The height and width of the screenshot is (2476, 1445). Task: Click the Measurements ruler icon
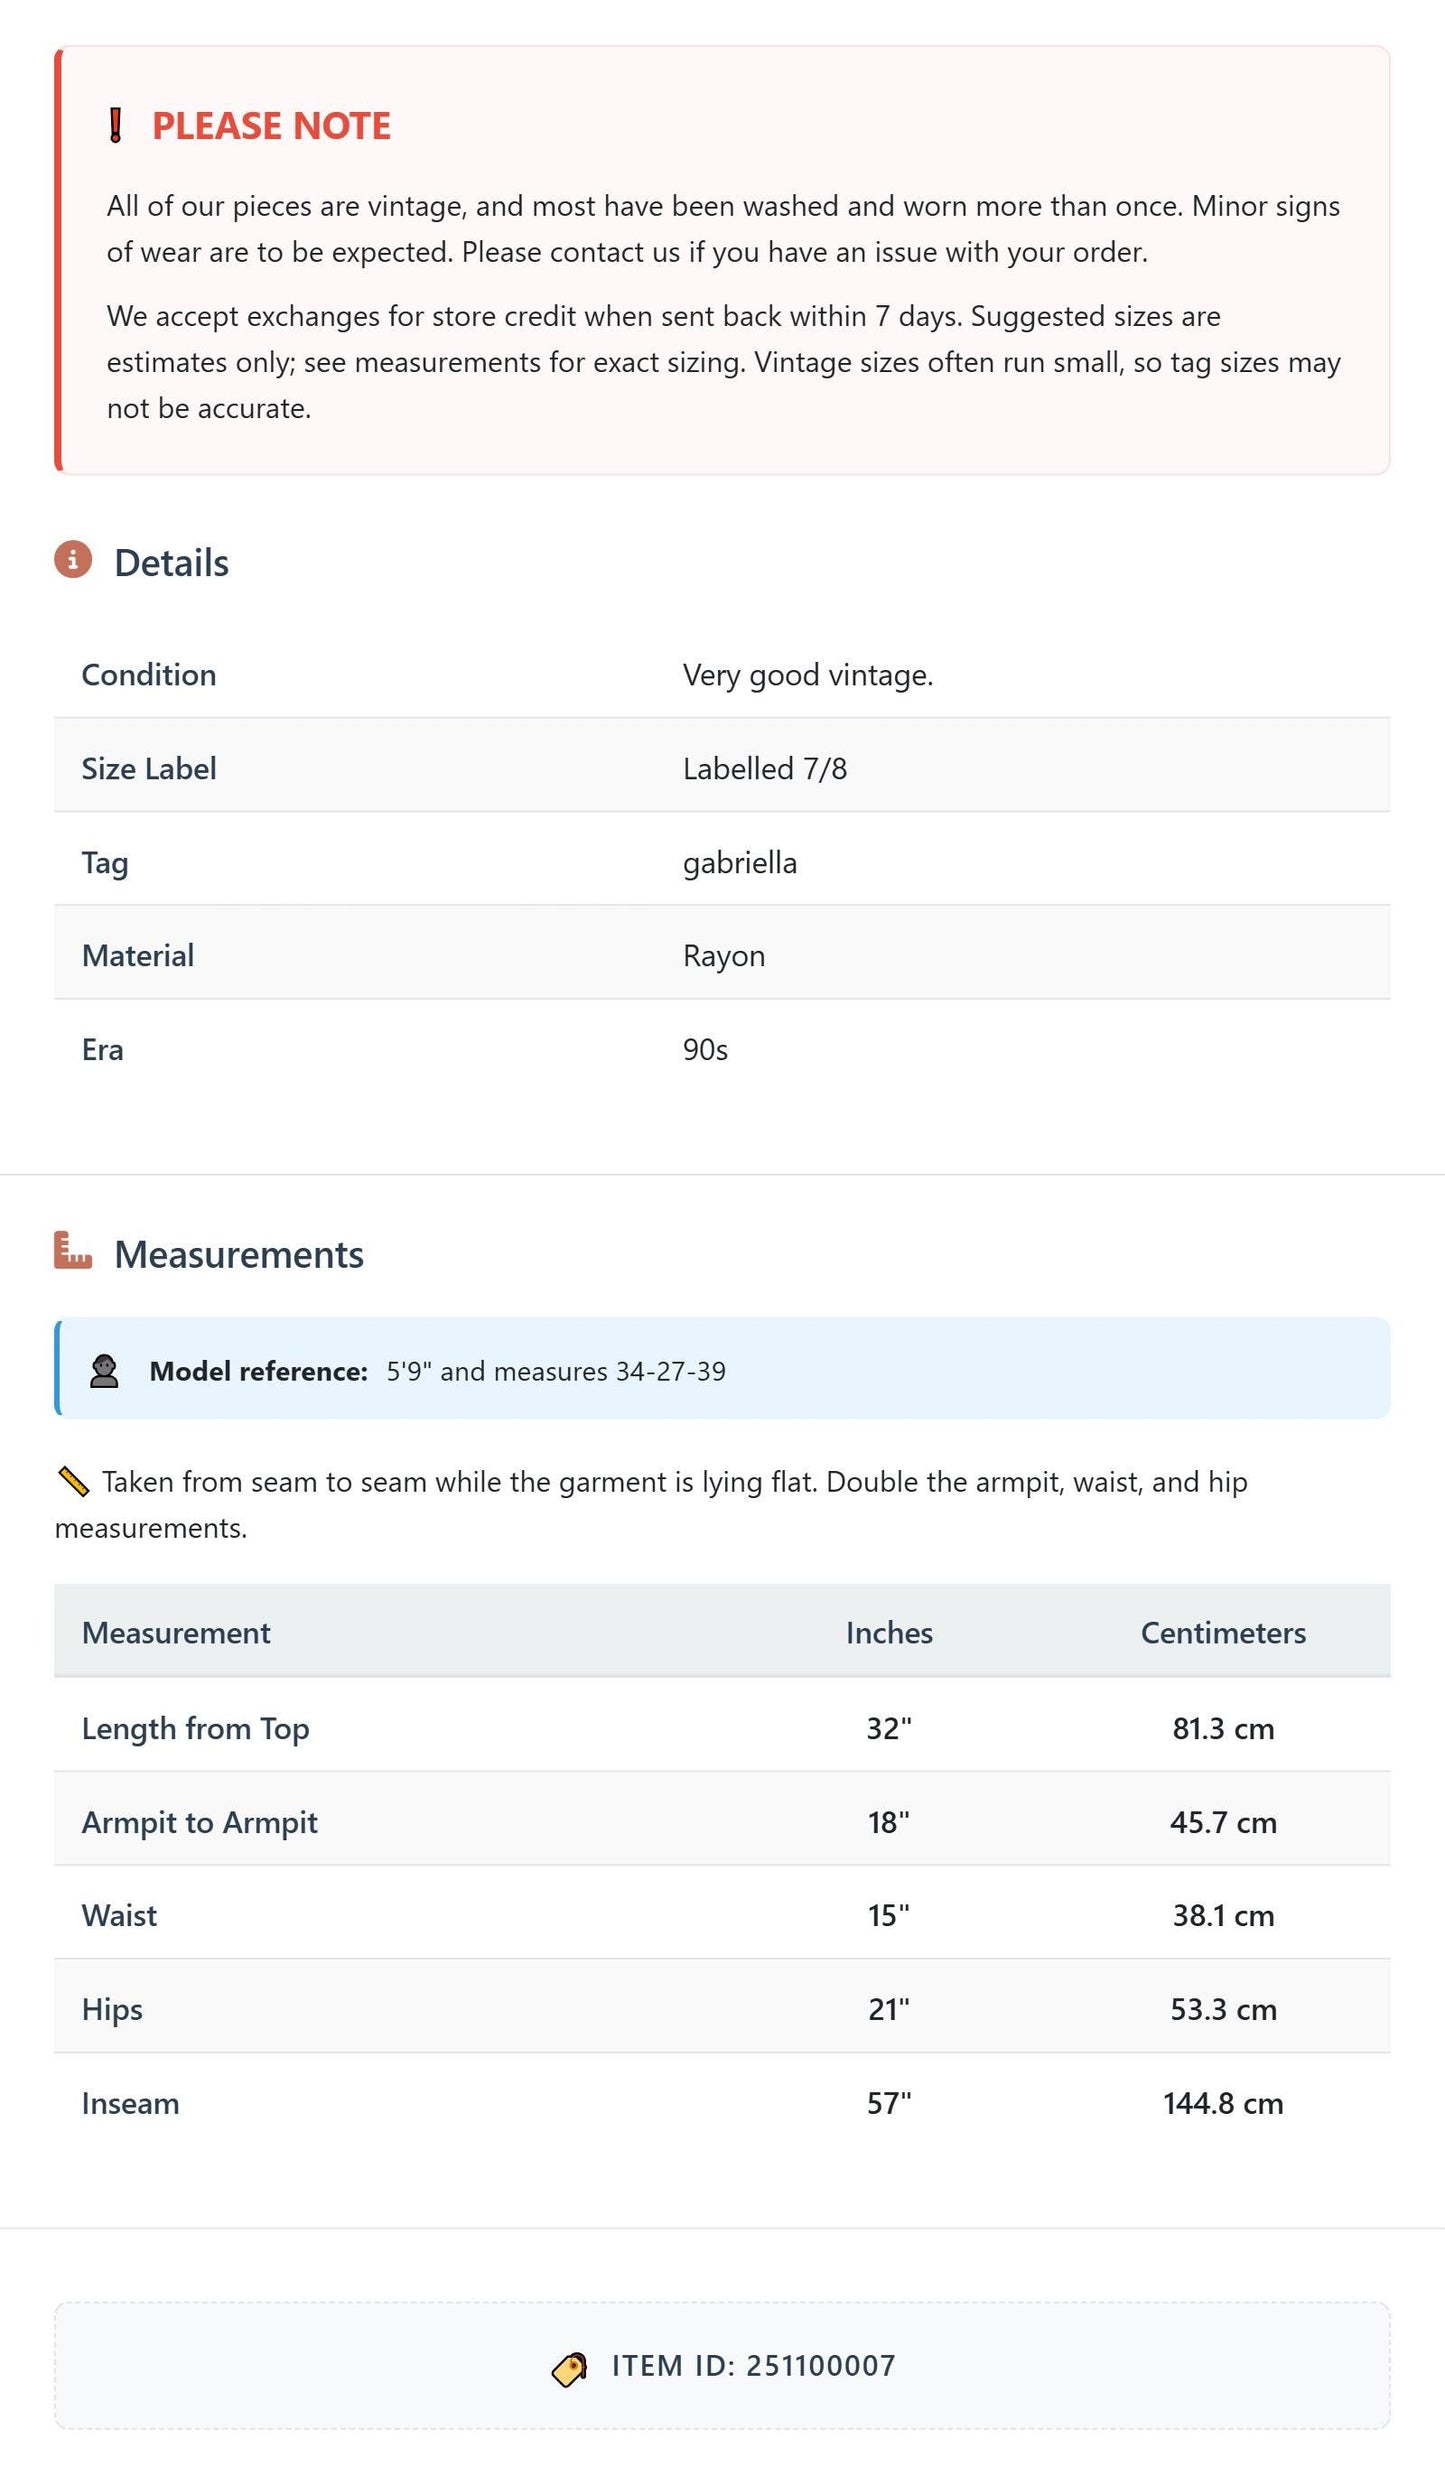point(73,1251)
